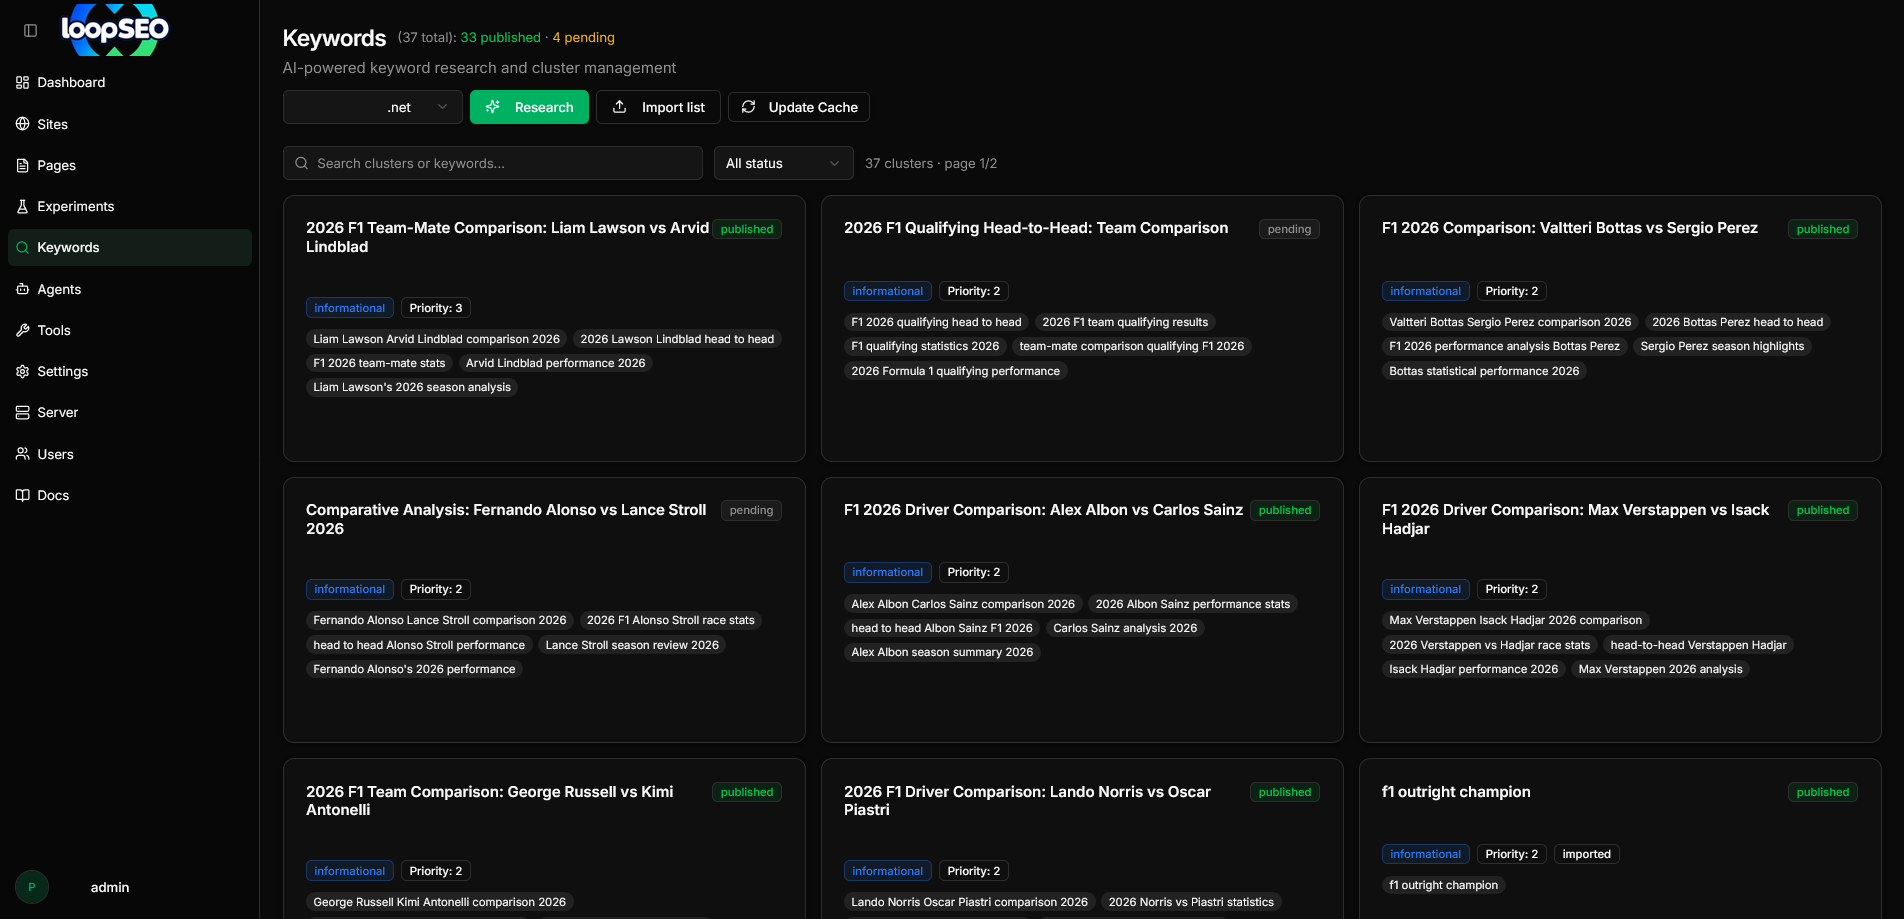Click the Tools wrench icon

(x=23, y=330)
